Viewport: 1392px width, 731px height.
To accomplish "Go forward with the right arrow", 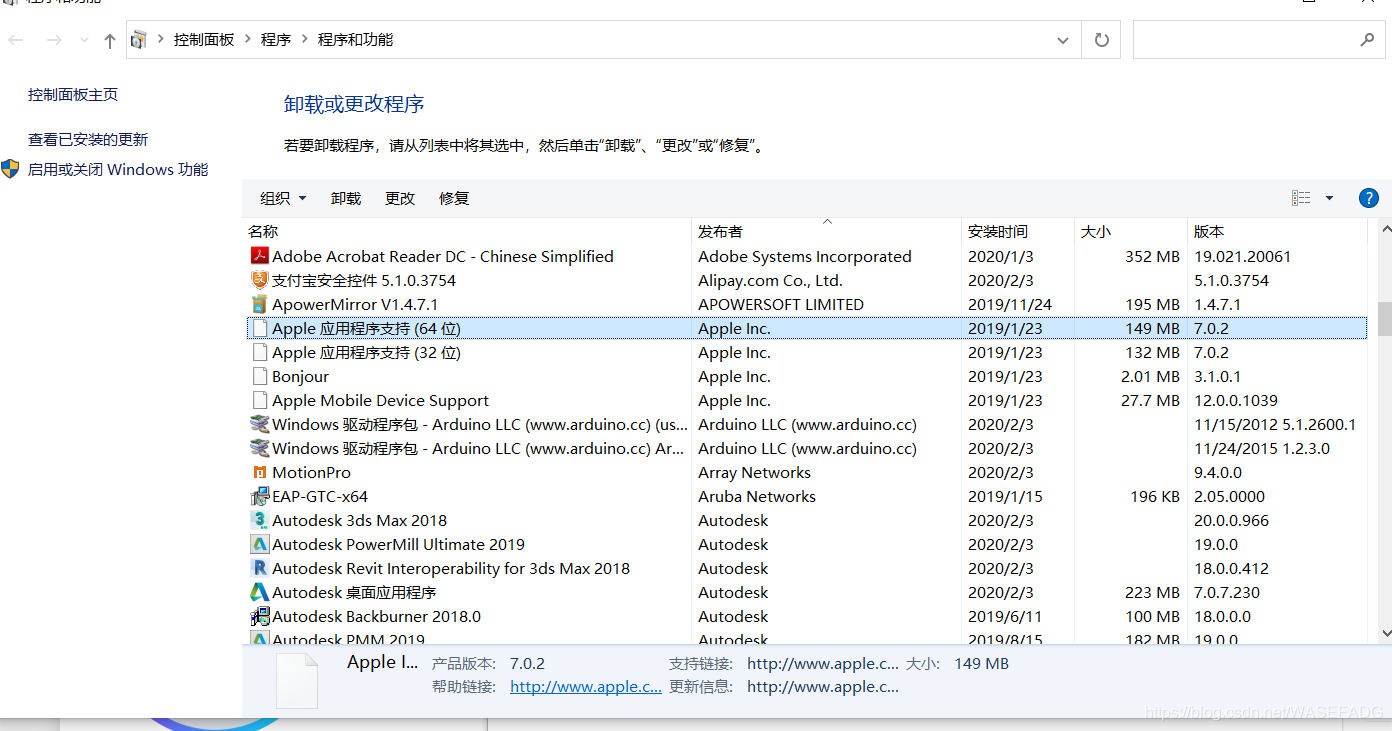I will tap(55, 40).
